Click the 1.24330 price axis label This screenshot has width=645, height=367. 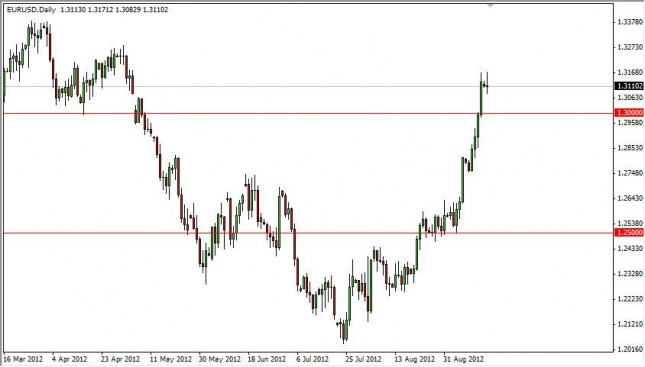pos(630,249)
